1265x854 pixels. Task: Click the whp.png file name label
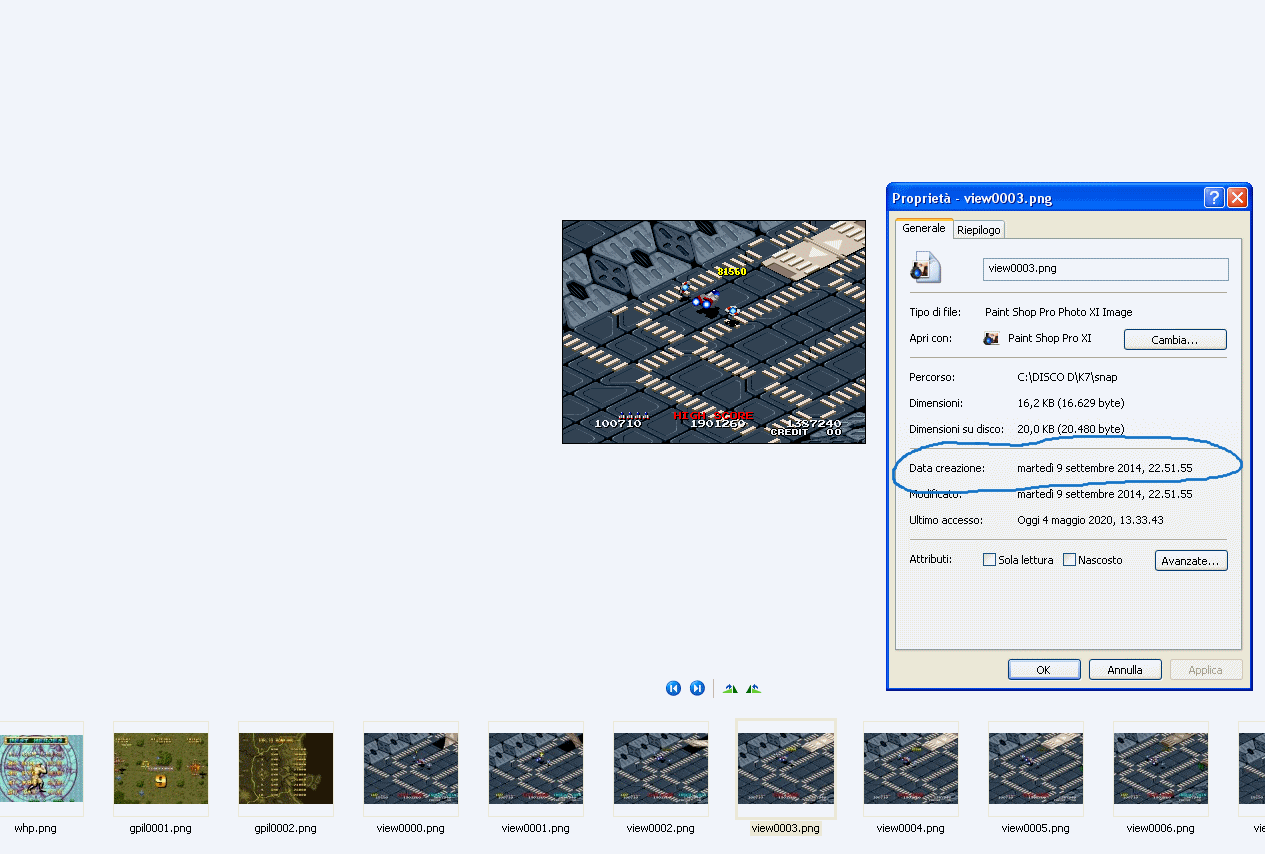(x=35, y=828)
